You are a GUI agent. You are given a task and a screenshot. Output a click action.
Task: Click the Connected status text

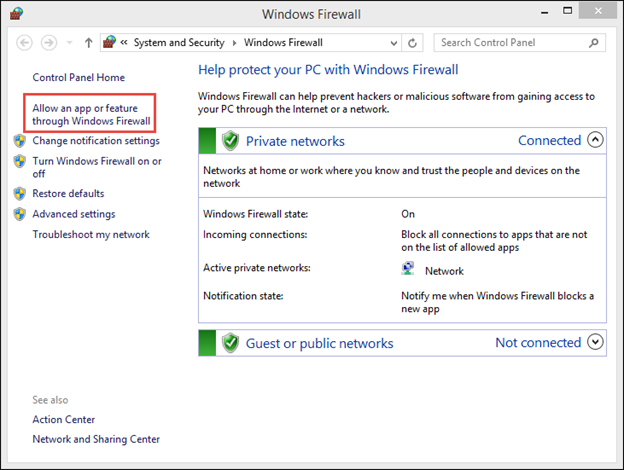[x=549, y=140]
